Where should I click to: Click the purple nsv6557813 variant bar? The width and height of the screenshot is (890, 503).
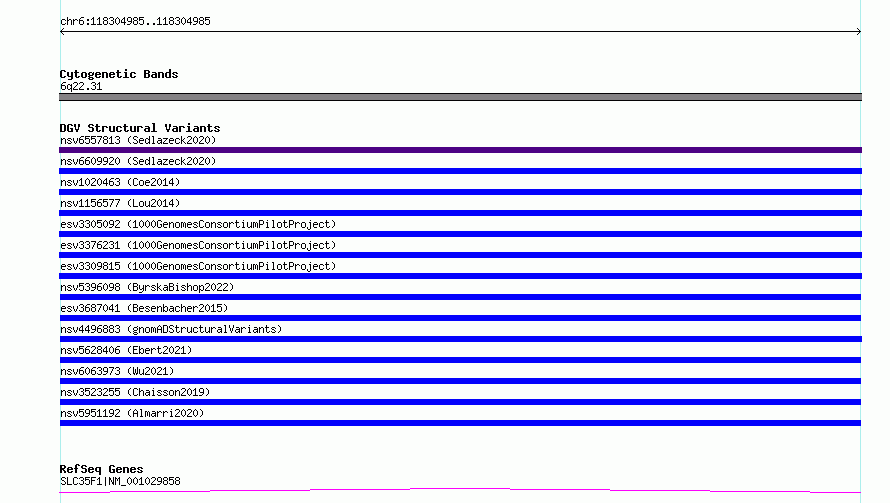click(x=460, y=150)
